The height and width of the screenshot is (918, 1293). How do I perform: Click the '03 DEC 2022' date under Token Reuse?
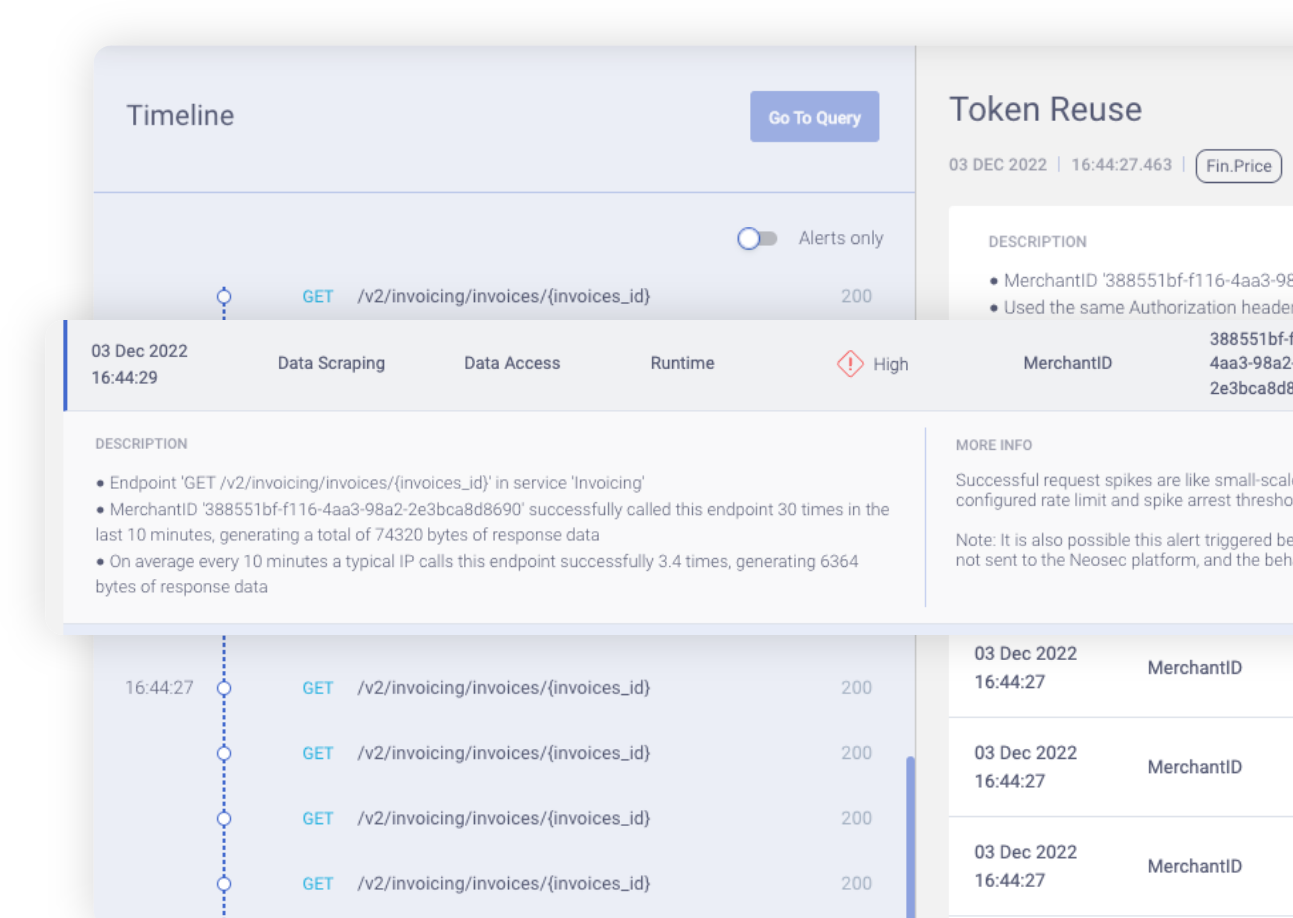coord(998,165)
